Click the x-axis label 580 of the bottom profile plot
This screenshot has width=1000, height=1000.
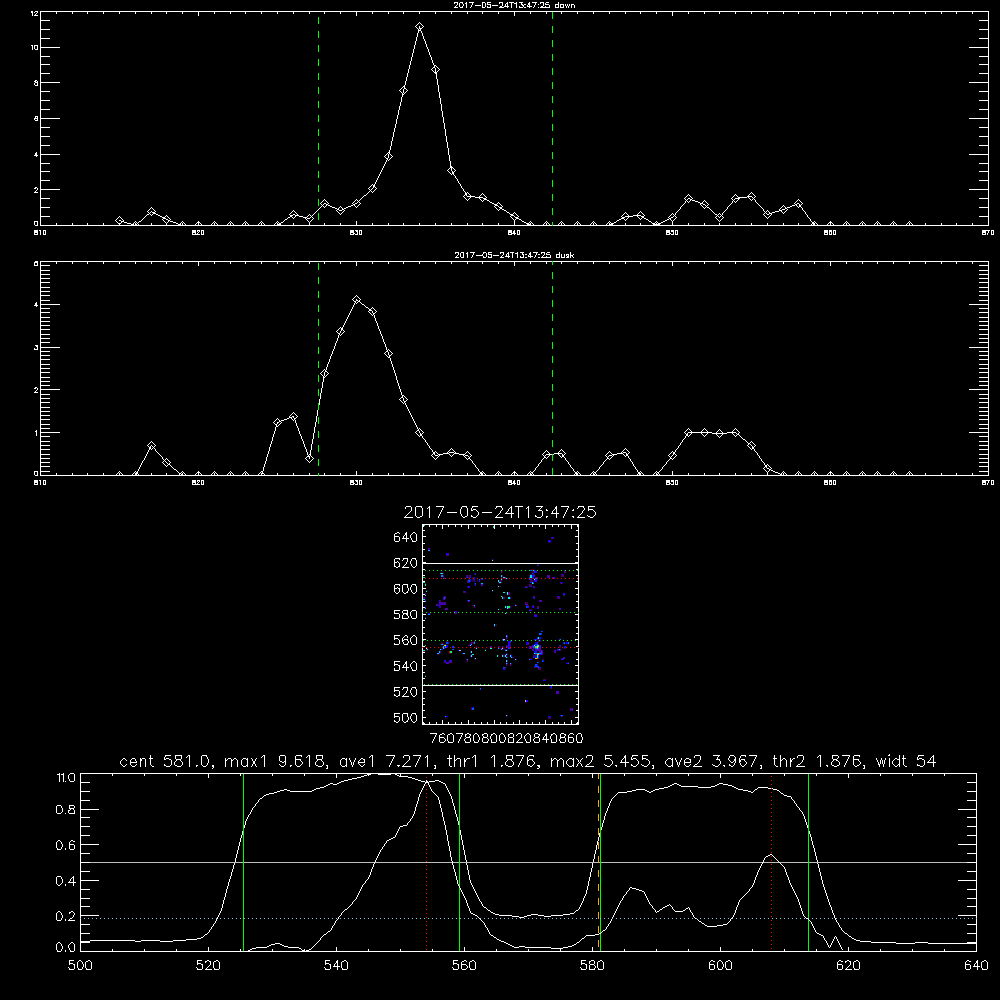point(592,966)
